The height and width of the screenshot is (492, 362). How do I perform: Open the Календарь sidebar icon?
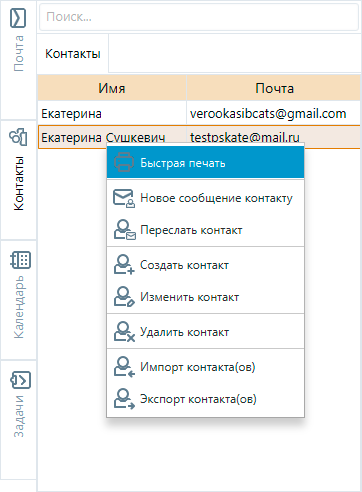click(20, 260)
